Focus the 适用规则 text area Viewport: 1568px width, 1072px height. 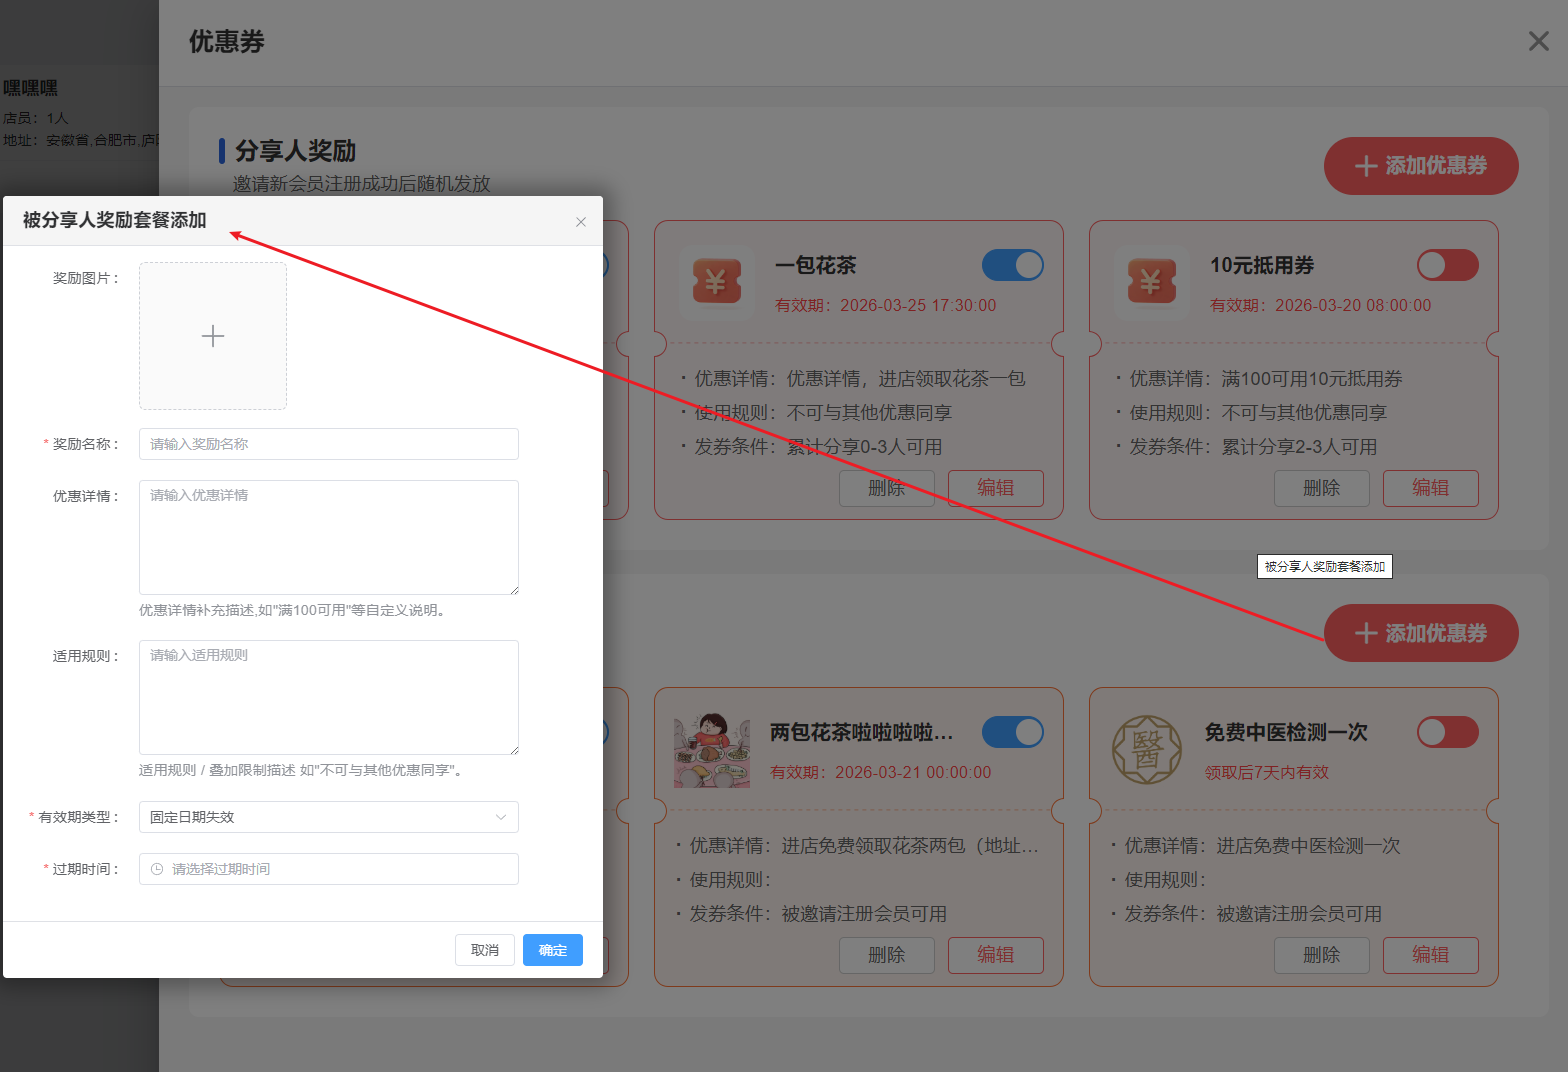pos(329,698)
